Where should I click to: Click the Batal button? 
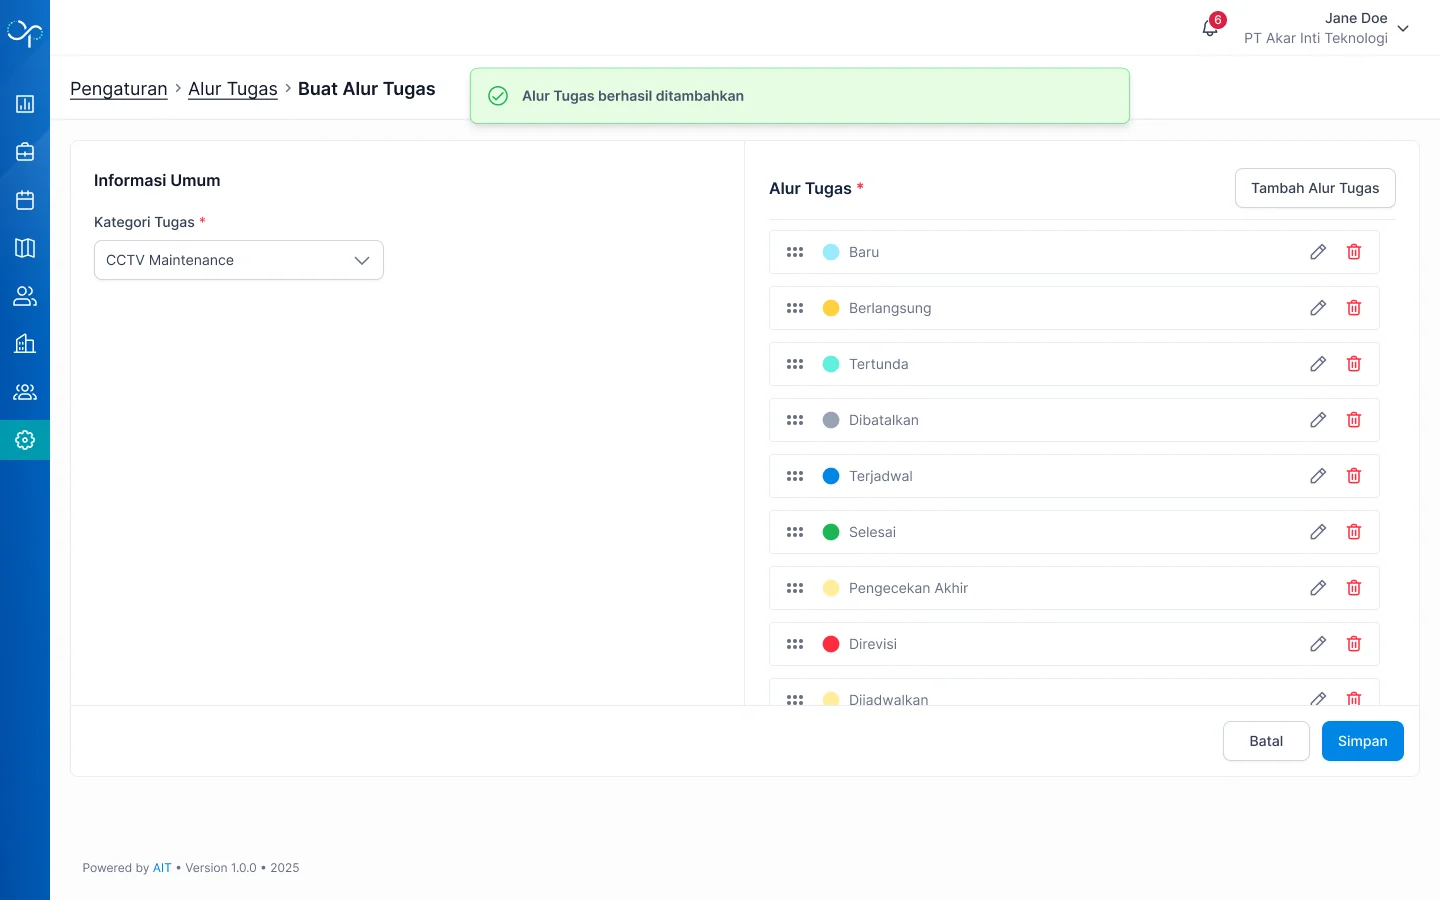point(1266,741)
